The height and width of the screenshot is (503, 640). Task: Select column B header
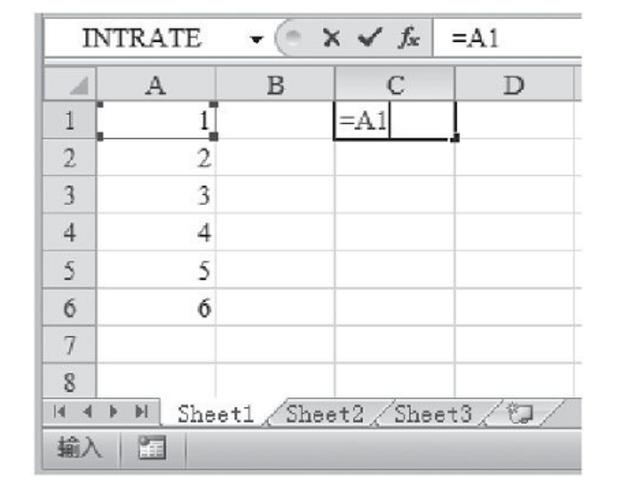(x=275, y=86)
